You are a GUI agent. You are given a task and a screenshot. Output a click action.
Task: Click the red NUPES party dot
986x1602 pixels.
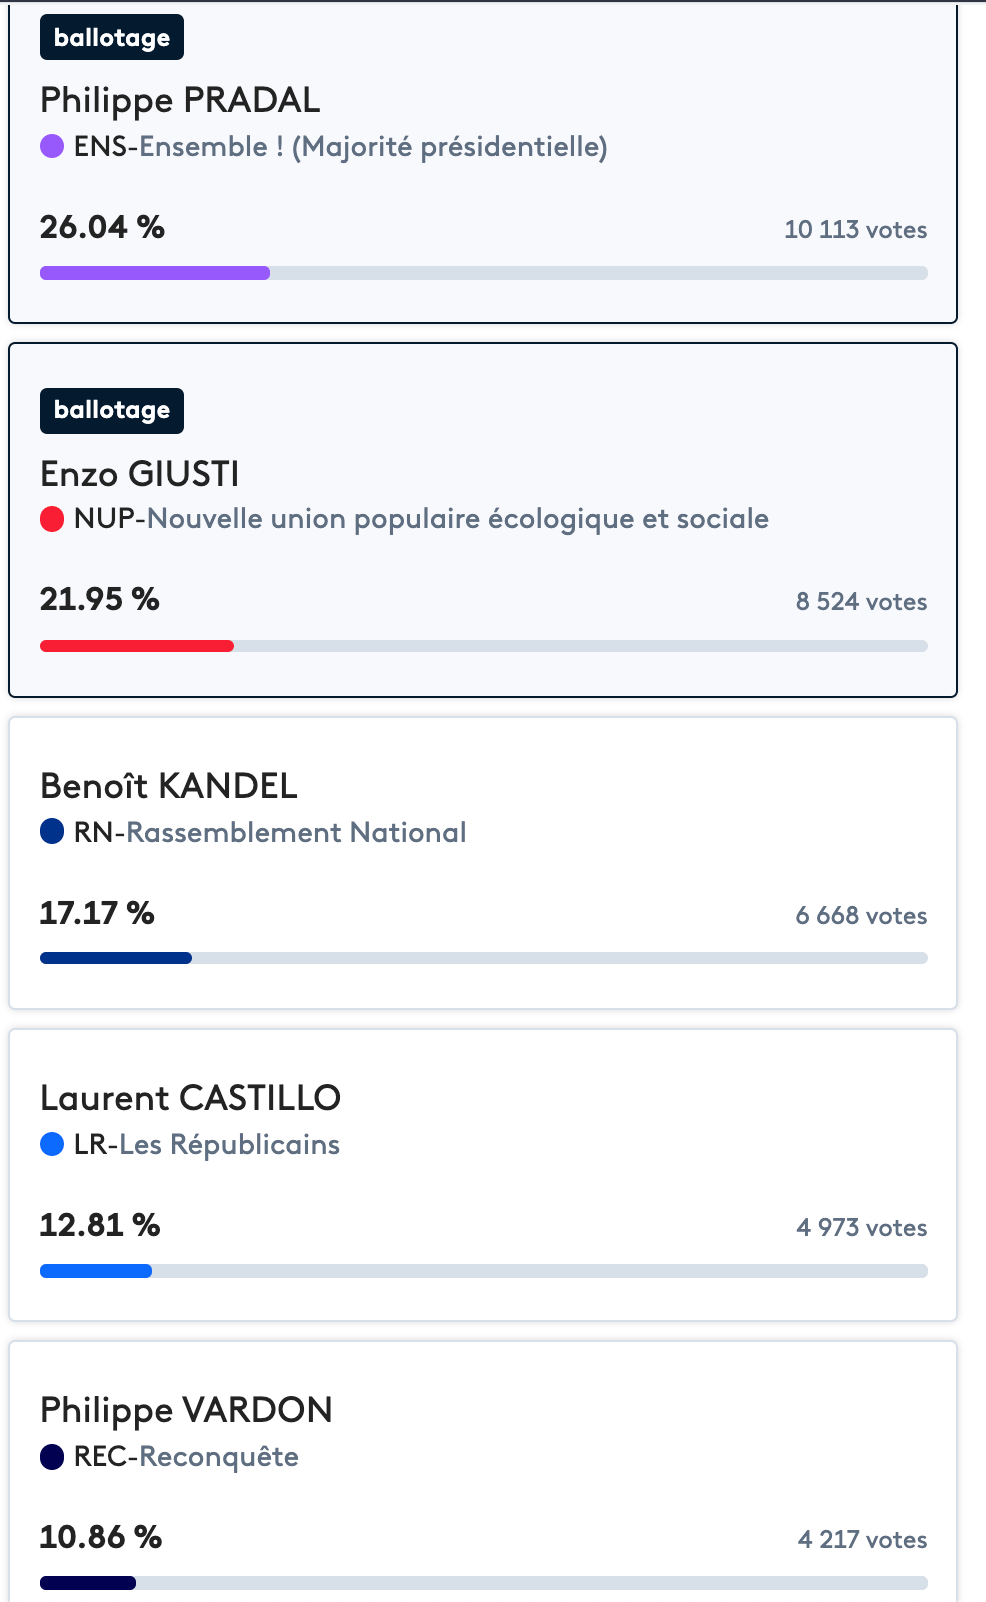coord(52,519)
